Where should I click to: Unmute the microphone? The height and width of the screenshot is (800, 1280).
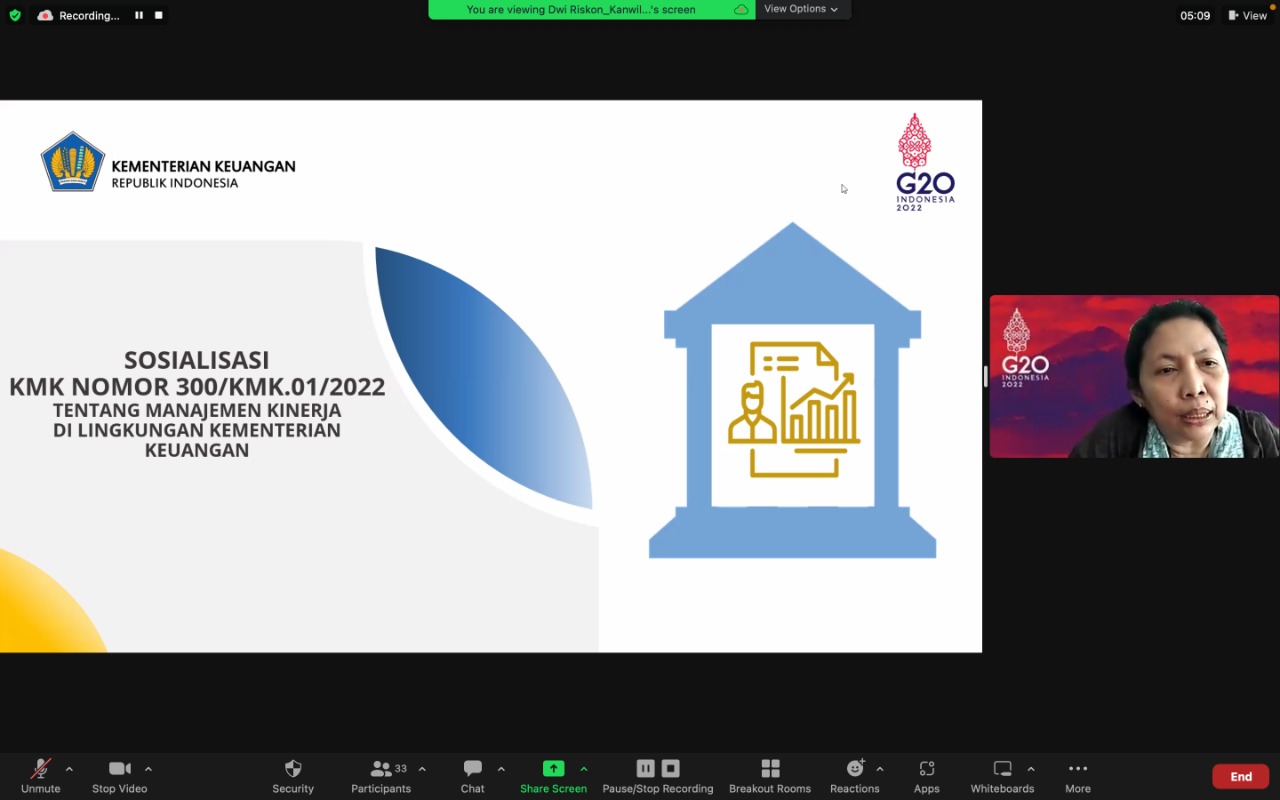pyautogui.click(x=40, y=769)
